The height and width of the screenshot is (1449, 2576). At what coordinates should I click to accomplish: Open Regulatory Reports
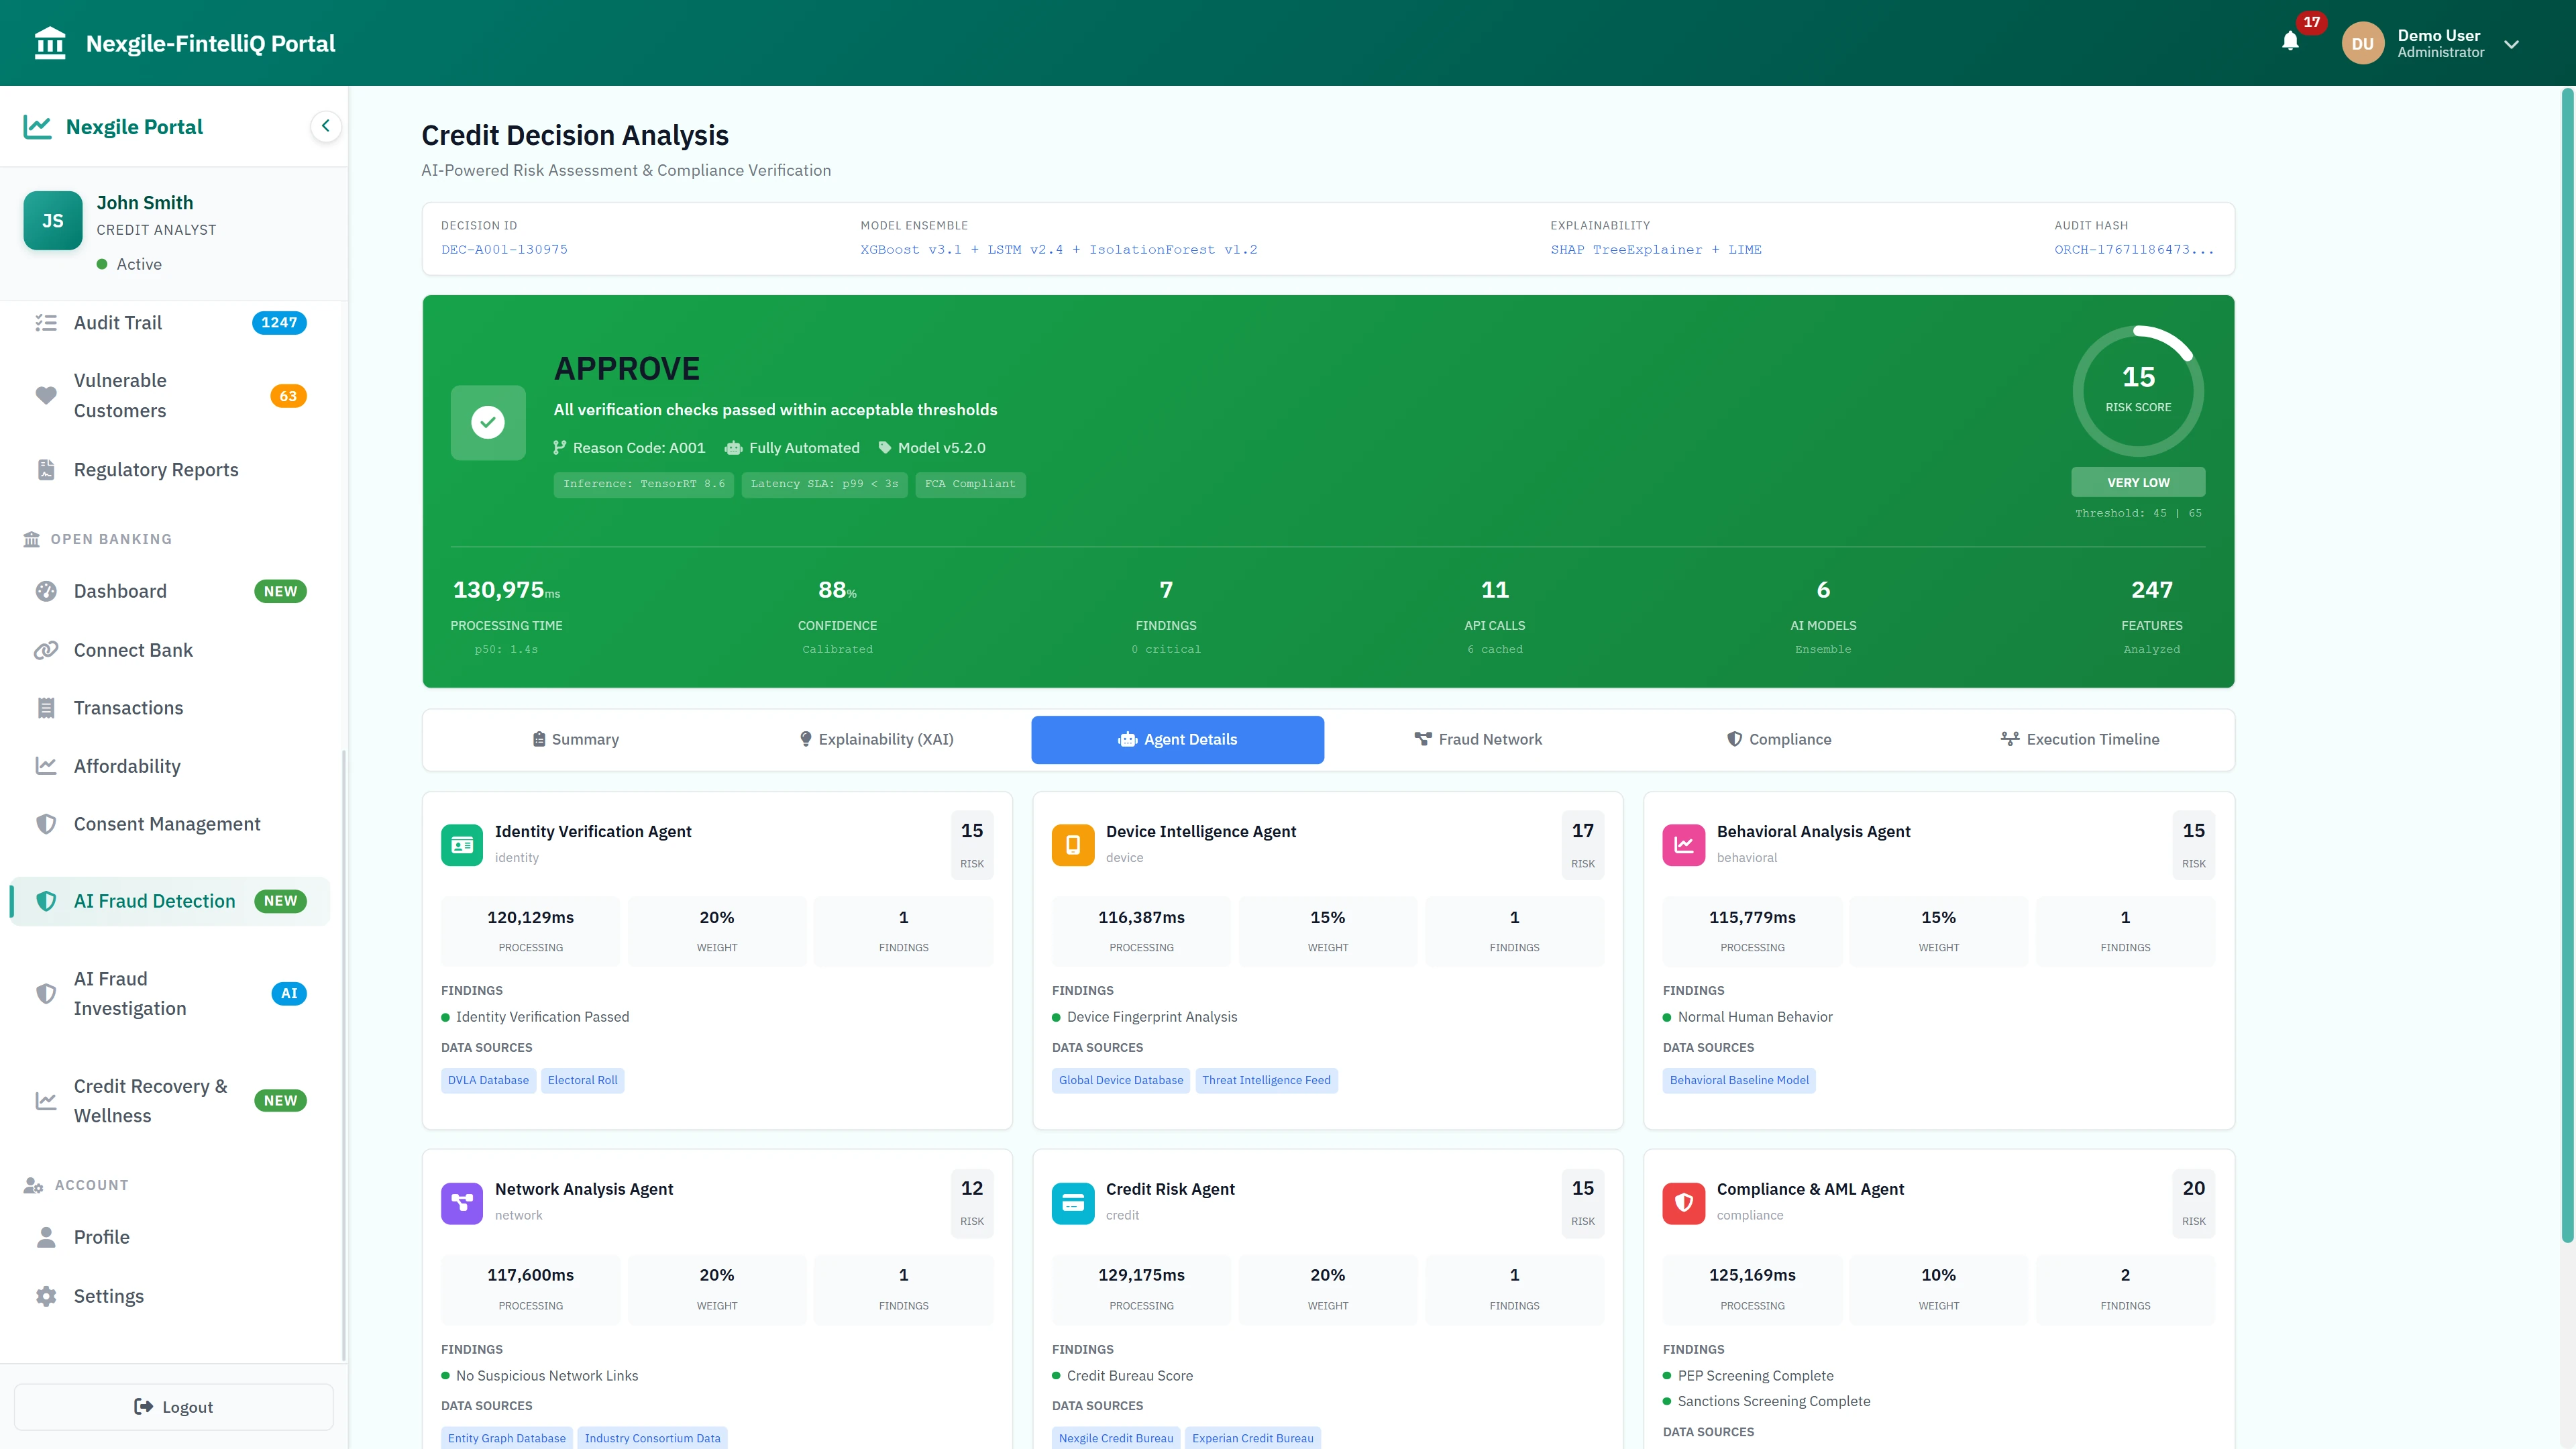(156, 469)
